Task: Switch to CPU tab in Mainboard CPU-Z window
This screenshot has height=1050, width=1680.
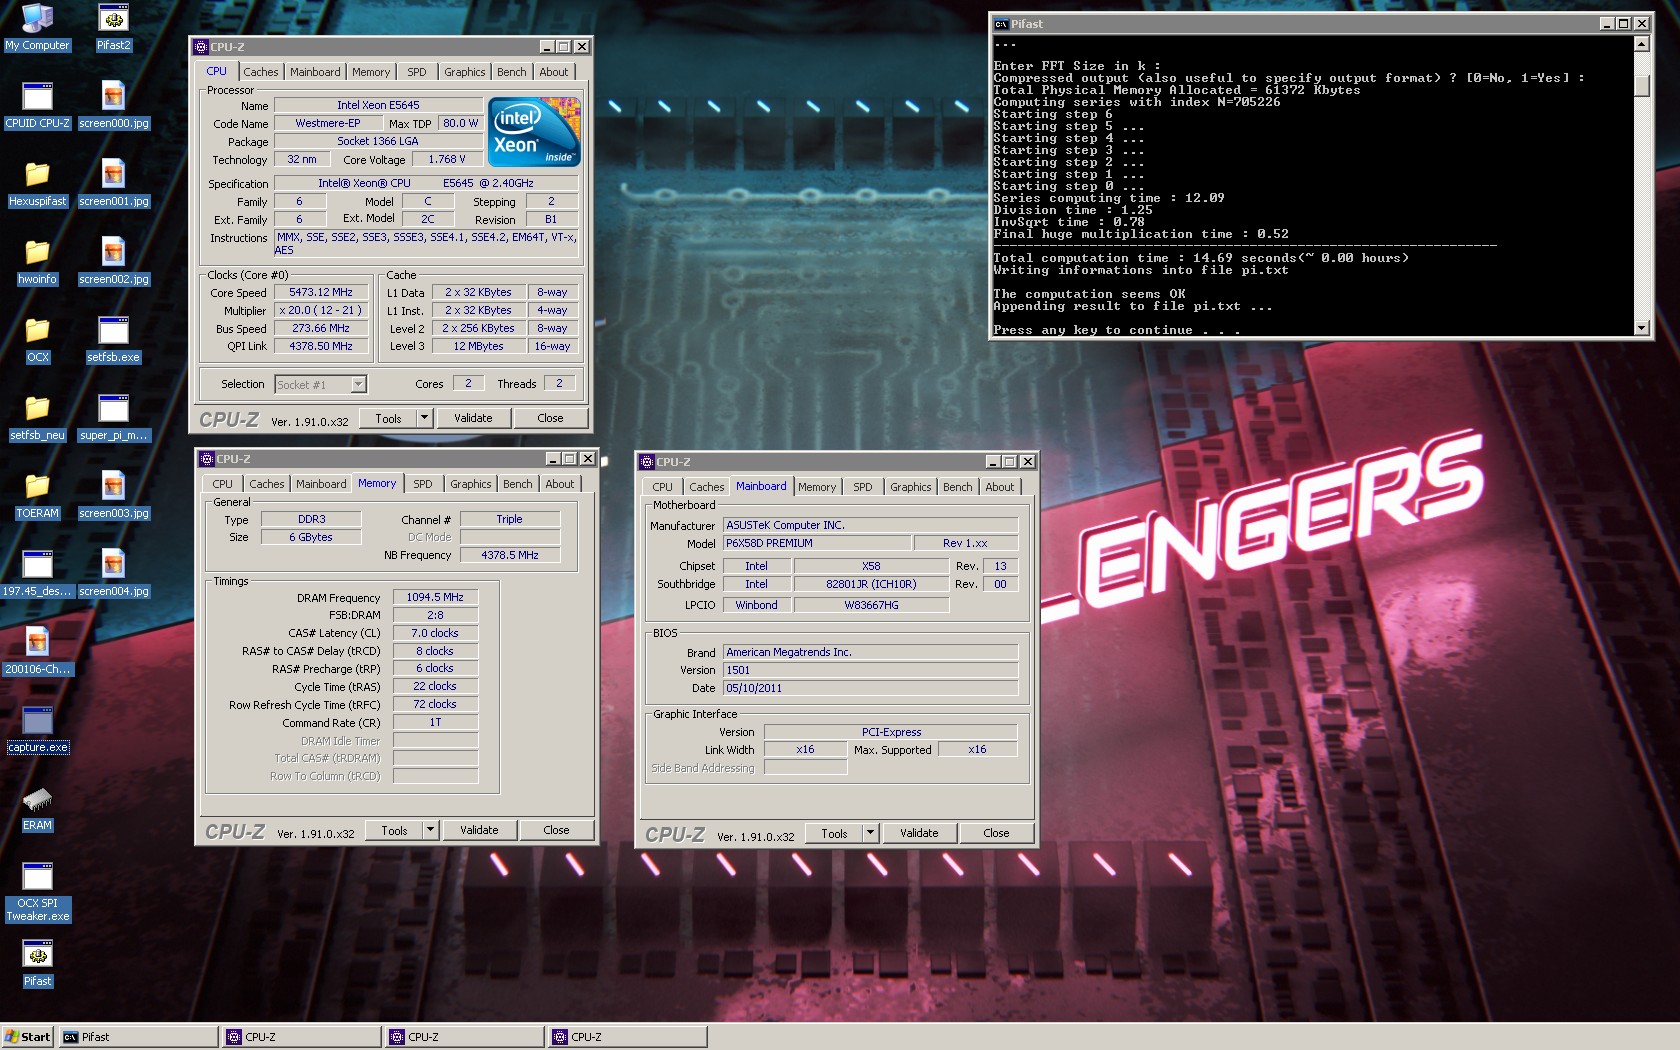Action: [663, 487]
